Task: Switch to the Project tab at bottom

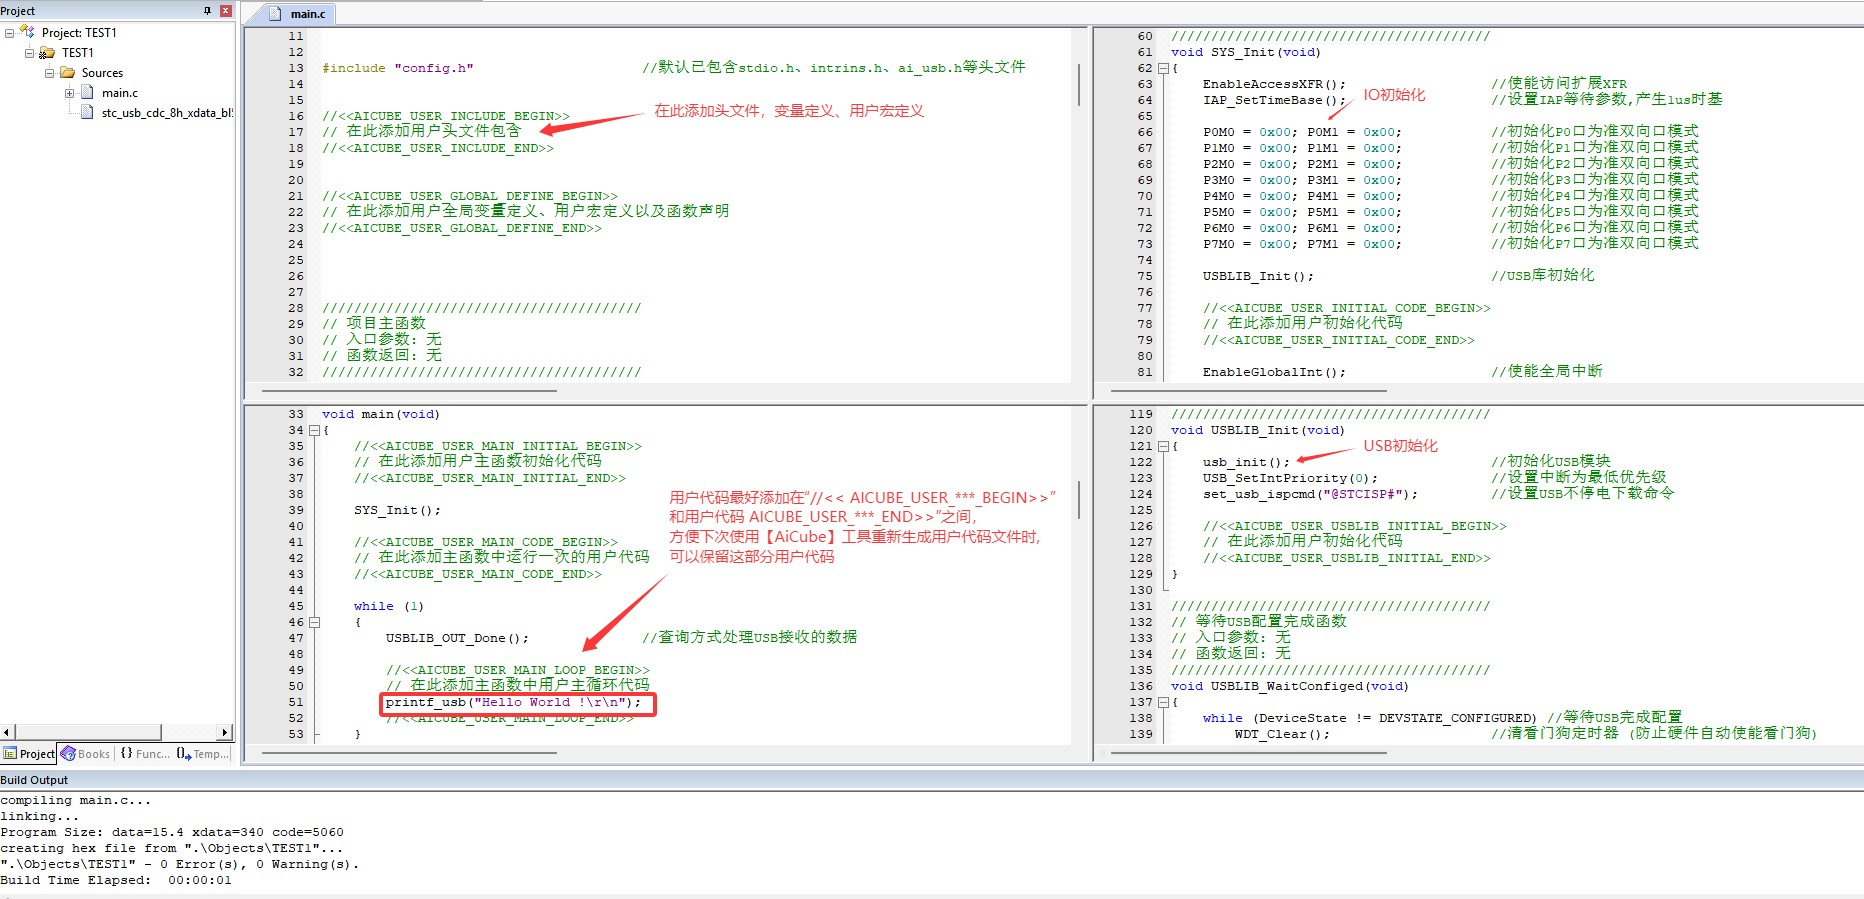Action: click(x=29, y=754)
